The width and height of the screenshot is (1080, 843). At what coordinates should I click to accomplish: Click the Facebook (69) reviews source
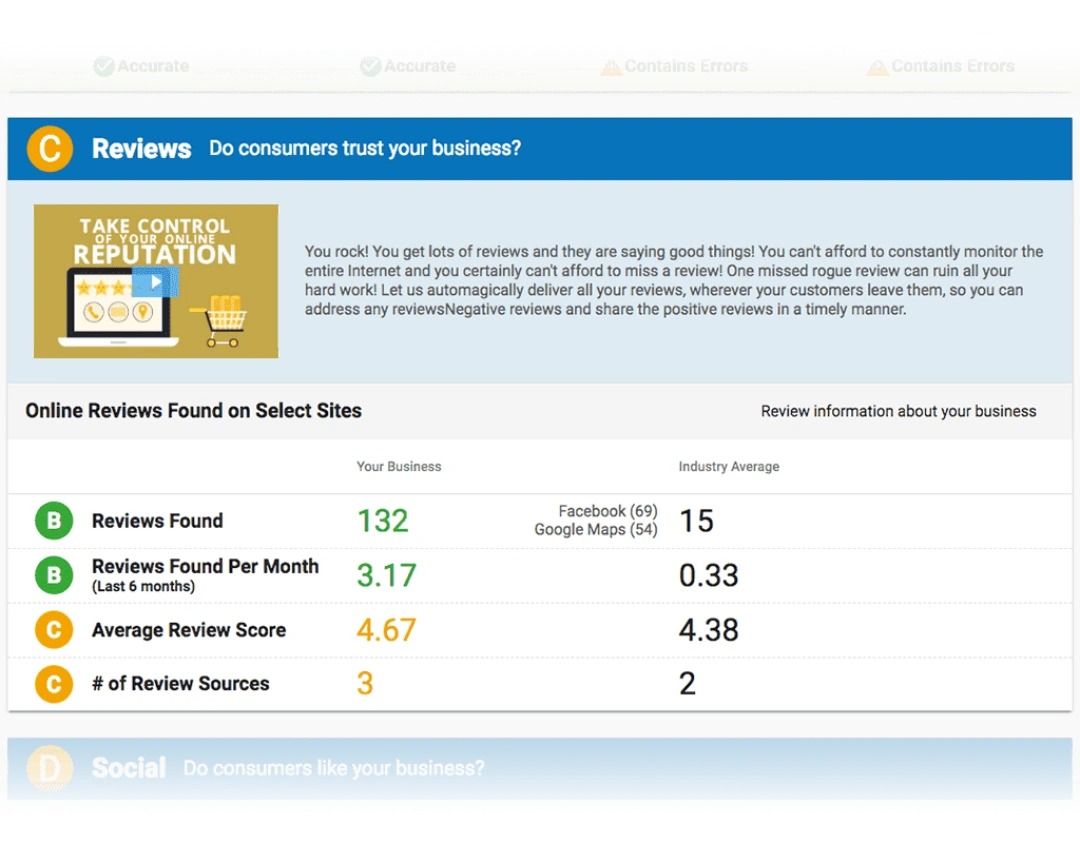click(606, 510)
